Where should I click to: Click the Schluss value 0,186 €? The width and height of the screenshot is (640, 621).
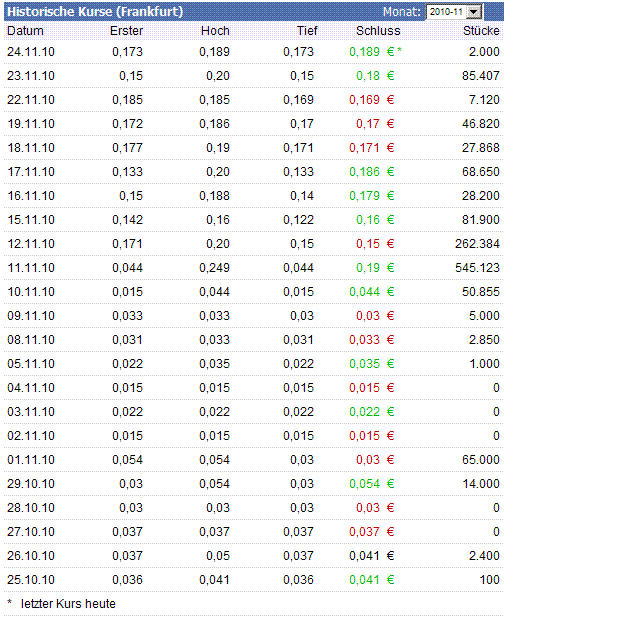coord(372,171)
